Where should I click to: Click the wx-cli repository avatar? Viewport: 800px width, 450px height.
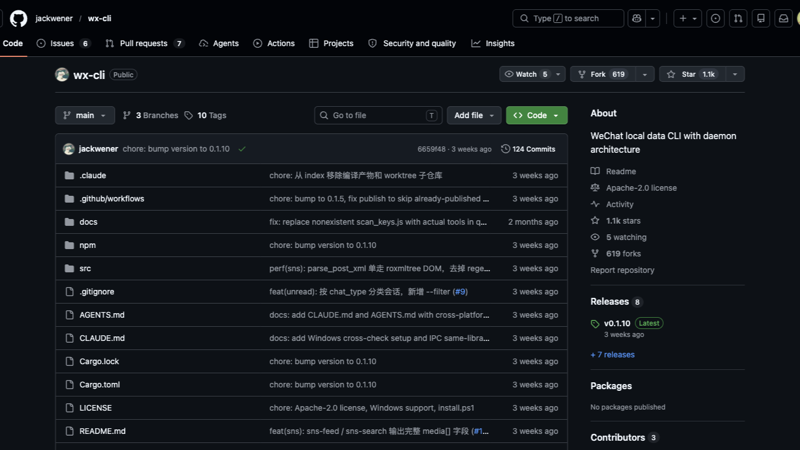(62, 74)
